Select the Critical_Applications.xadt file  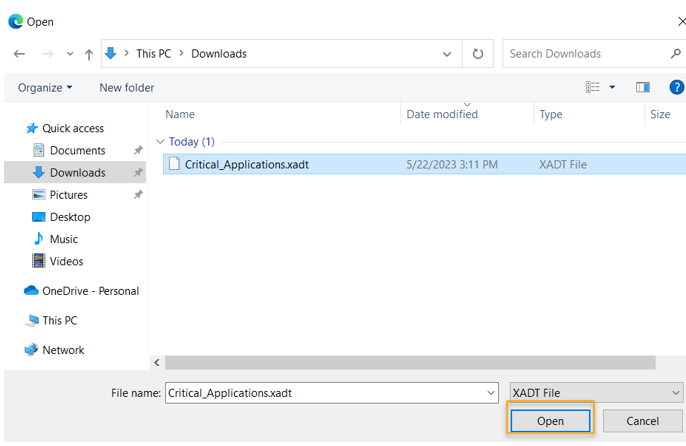246,164
